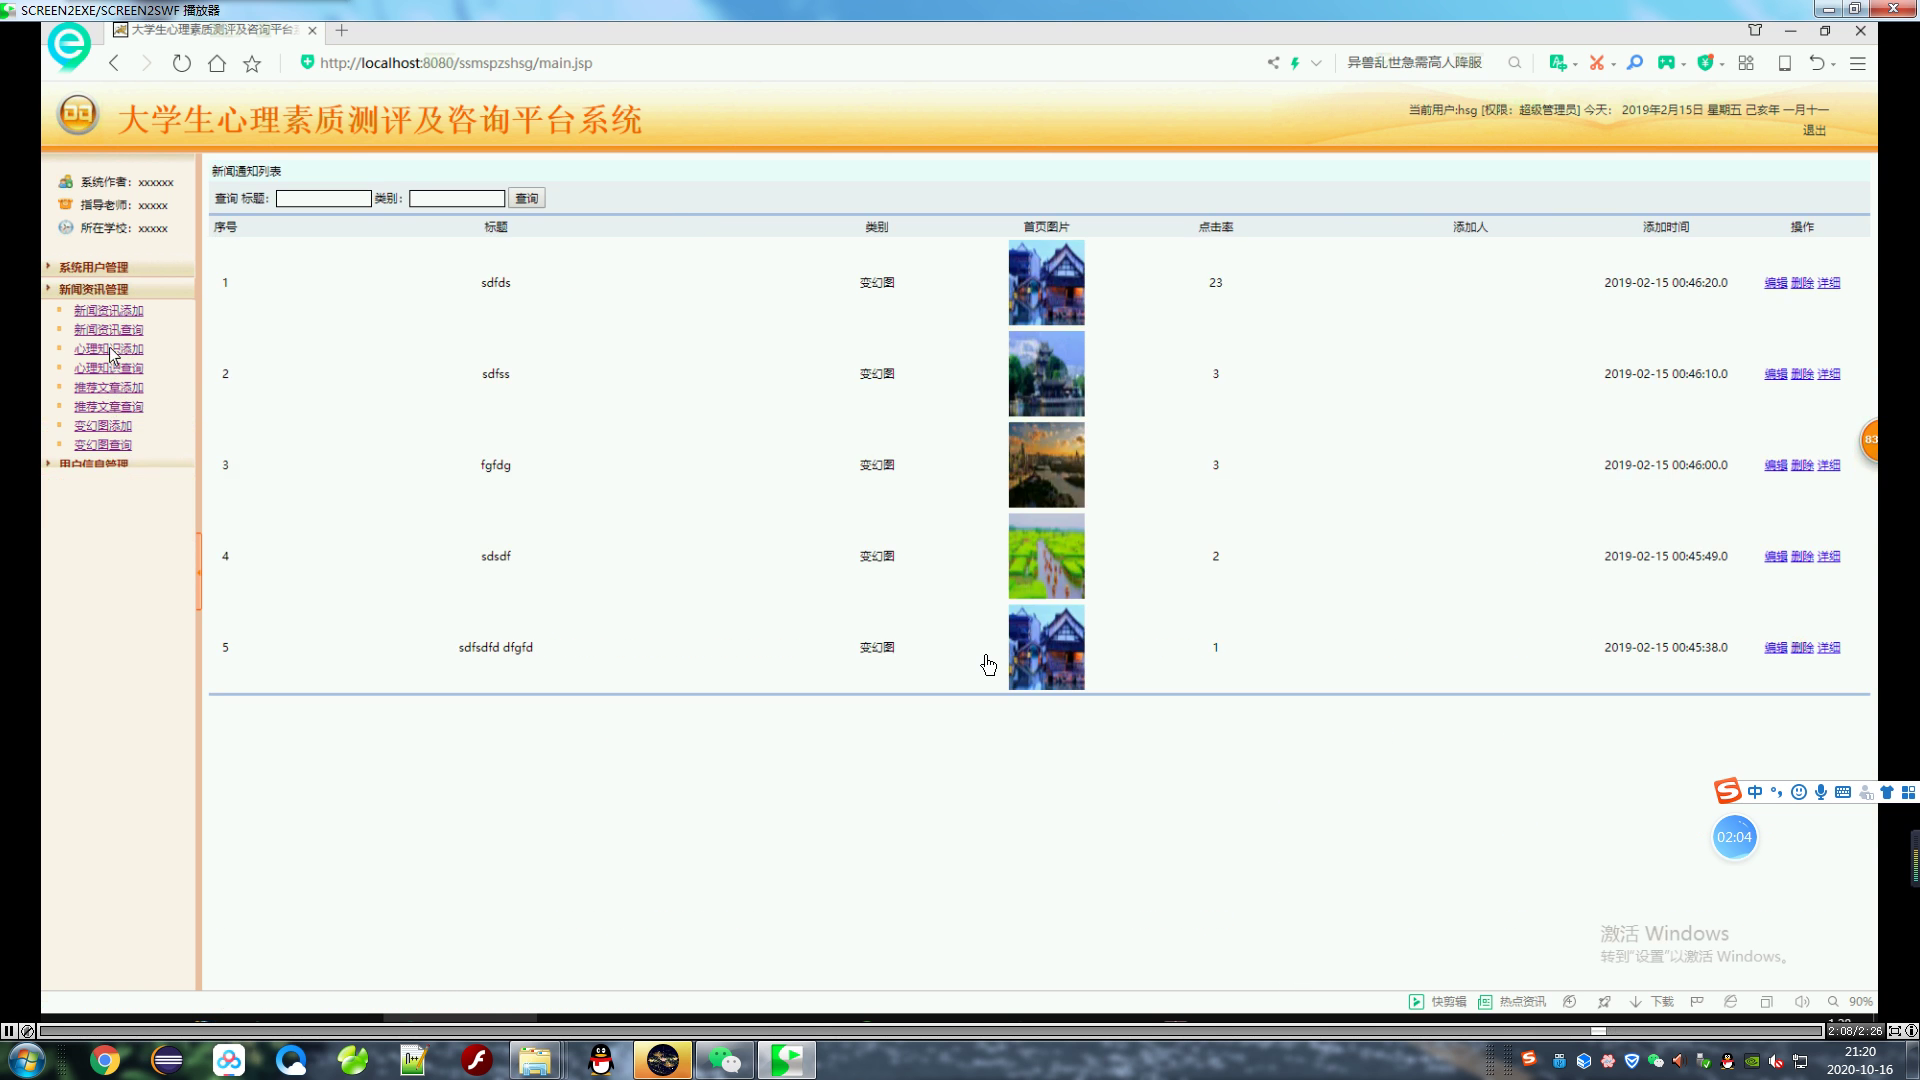1920x1080 pixels.
Task: Close the 大学生心理素质测评 browser tab
Action: click(x=312, y=30)
